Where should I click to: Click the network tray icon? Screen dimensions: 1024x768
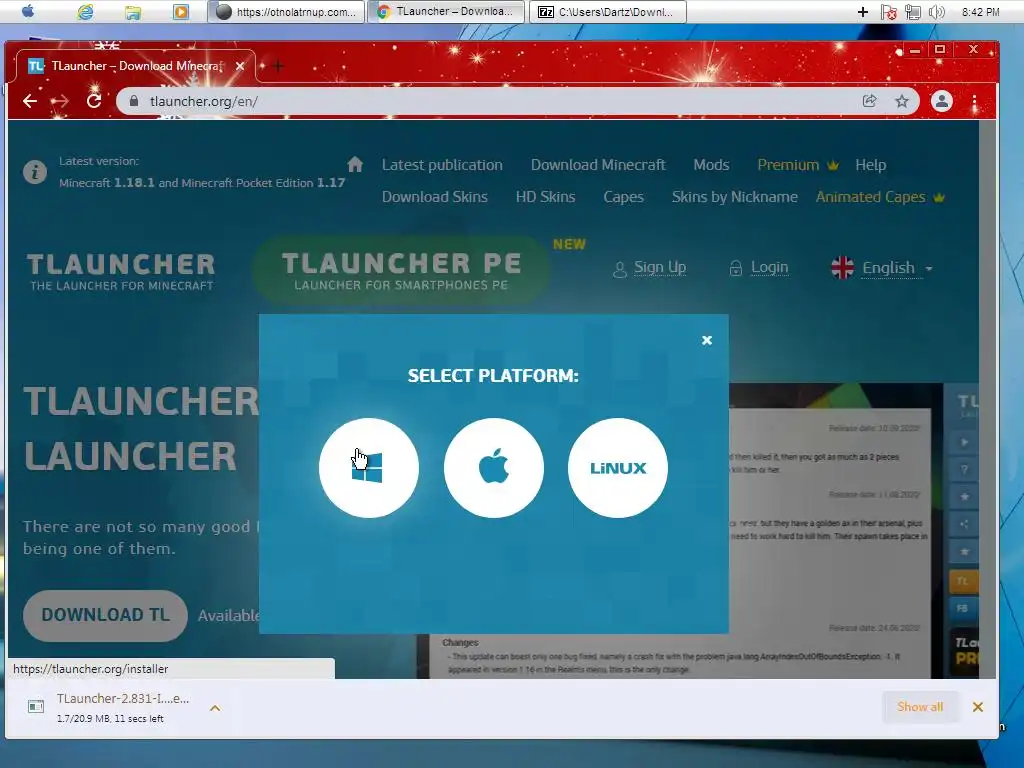[x=912, y=12]
